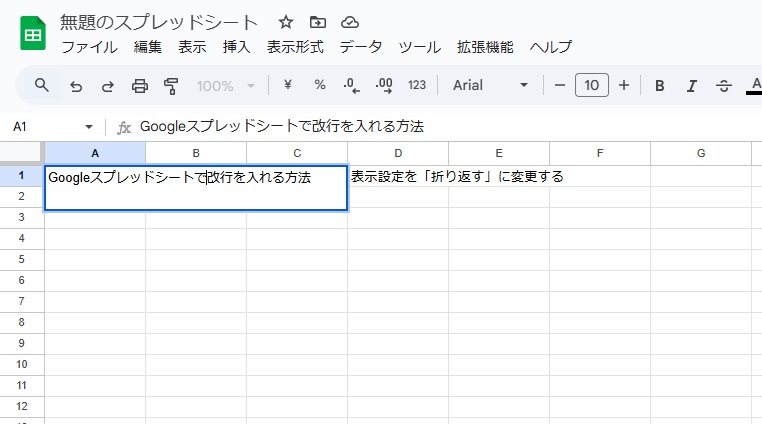This screenshot has width=762, height=424.
Task: Click the fx function icon
Action: pos(124,127)
